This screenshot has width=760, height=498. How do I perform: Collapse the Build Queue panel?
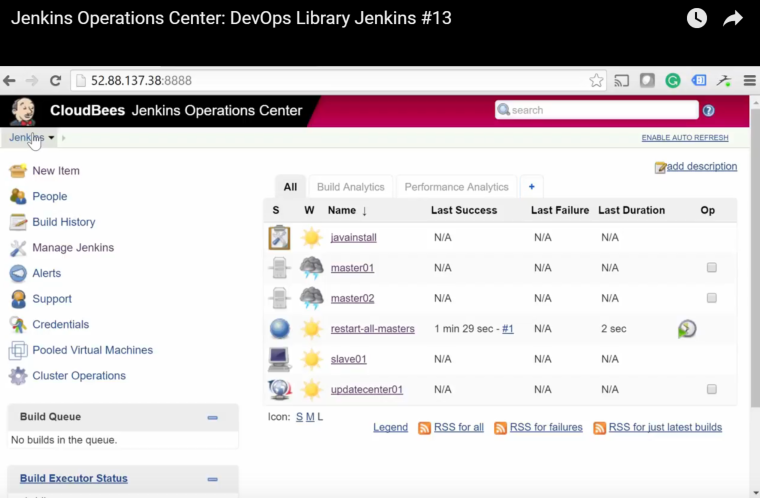point(212,417)
